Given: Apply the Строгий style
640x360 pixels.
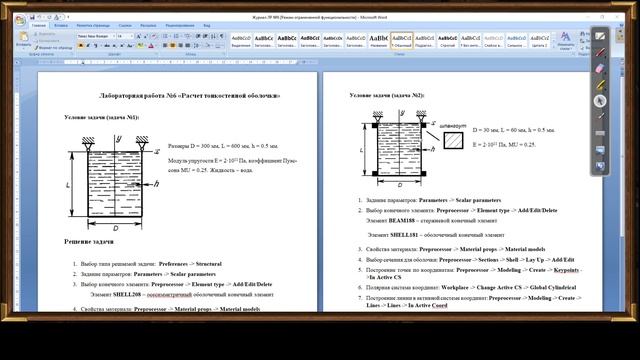Looking at the screenshot, I should point(447,40).
